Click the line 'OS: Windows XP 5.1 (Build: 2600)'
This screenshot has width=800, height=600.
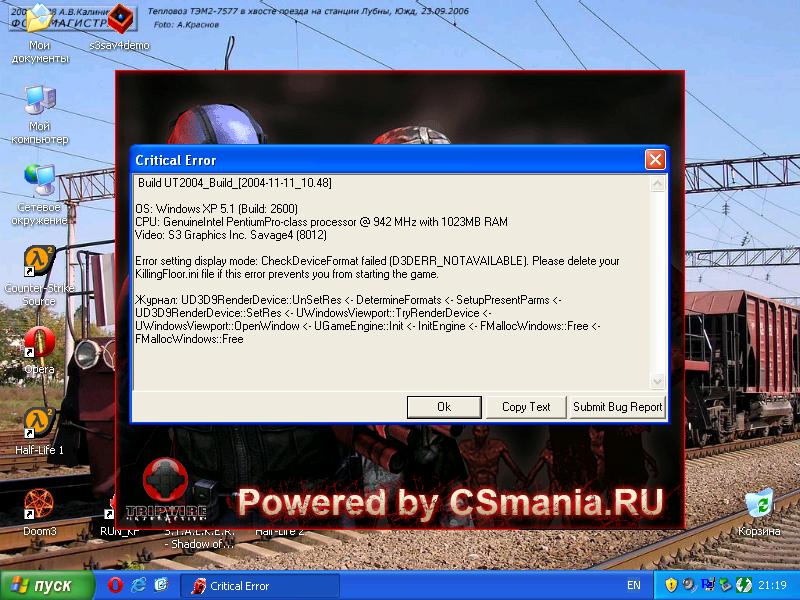click(x=216, y=209)
